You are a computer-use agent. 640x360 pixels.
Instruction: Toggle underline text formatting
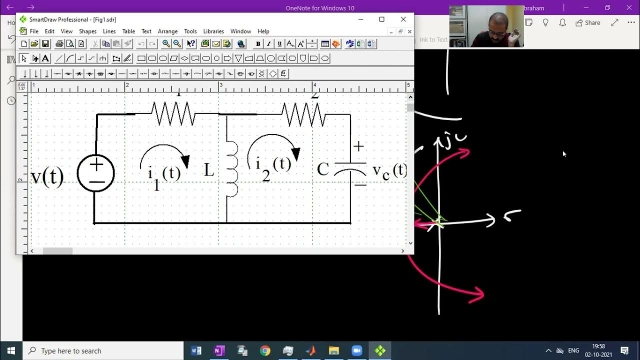[x=279, y=44]
